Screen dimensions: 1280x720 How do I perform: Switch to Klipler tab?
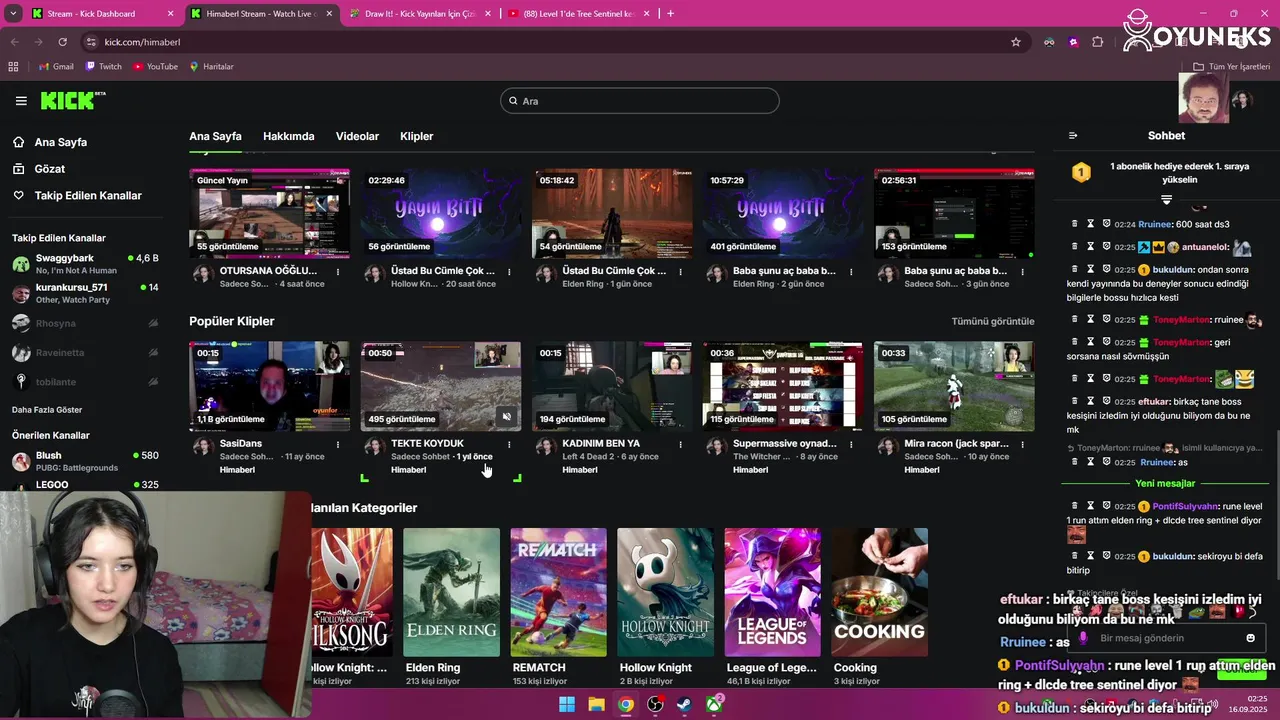(417, 136)
